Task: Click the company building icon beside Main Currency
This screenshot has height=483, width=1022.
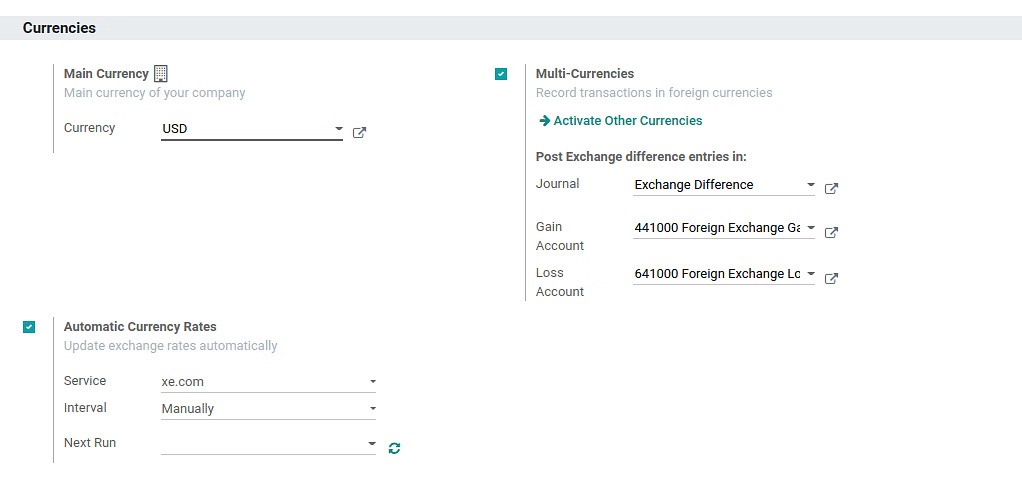Action: coord(161,73)
